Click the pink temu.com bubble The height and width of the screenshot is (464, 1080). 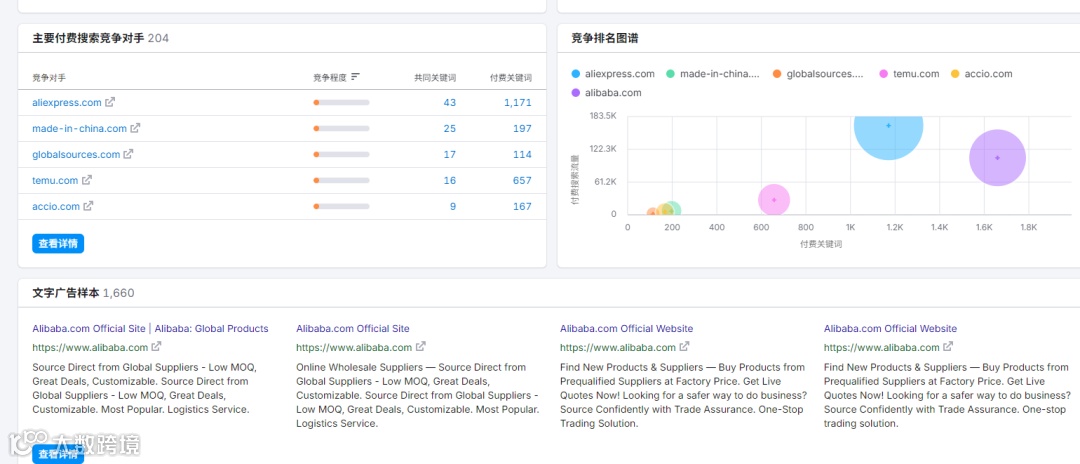774,200
